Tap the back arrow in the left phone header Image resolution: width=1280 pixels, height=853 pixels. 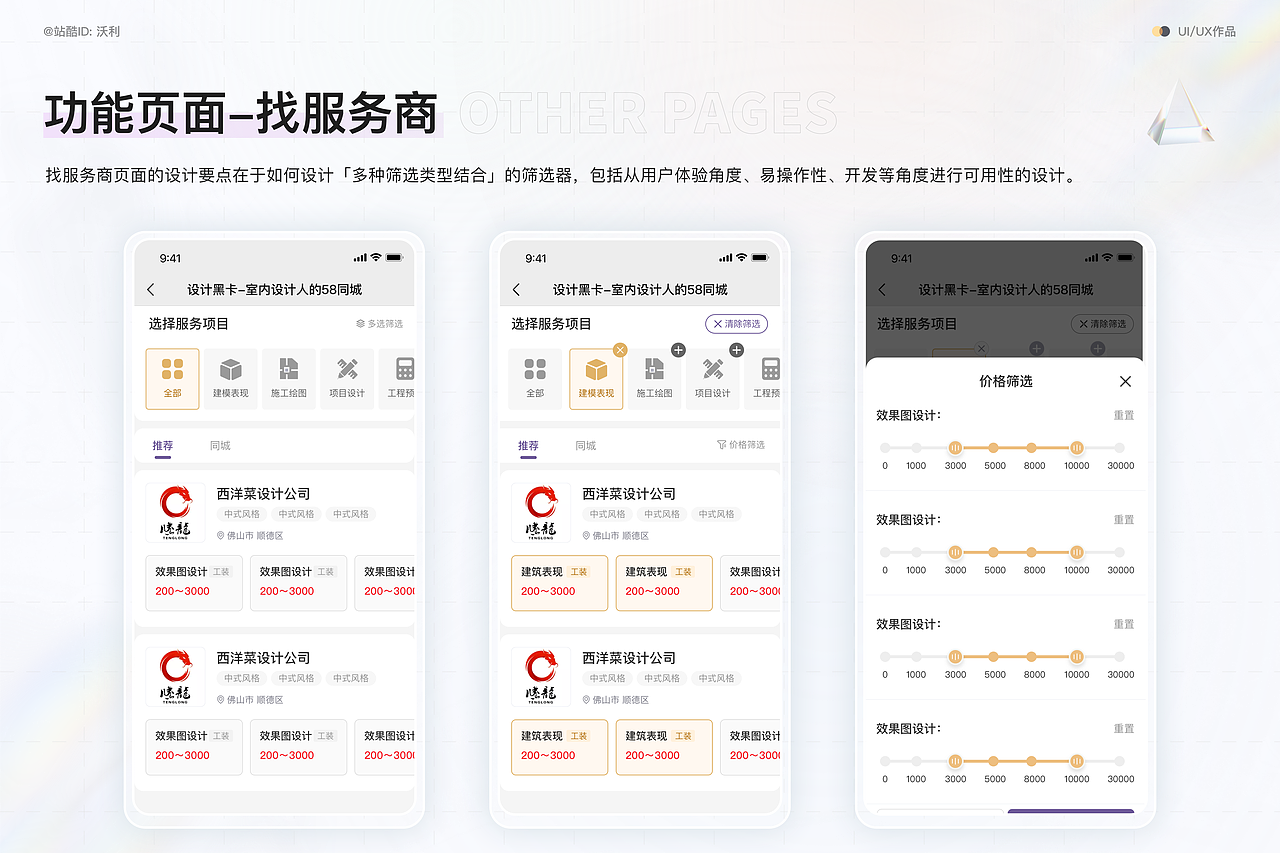click(151, 290)
